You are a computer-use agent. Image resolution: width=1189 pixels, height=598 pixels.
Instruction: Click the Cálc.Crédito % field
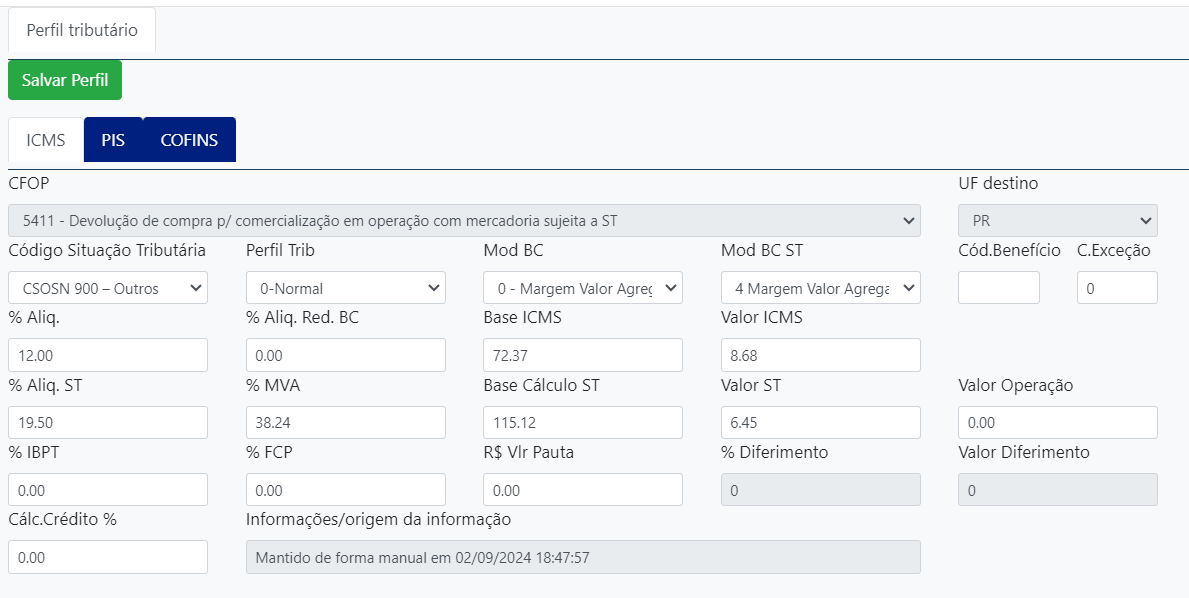click(108, 557)
